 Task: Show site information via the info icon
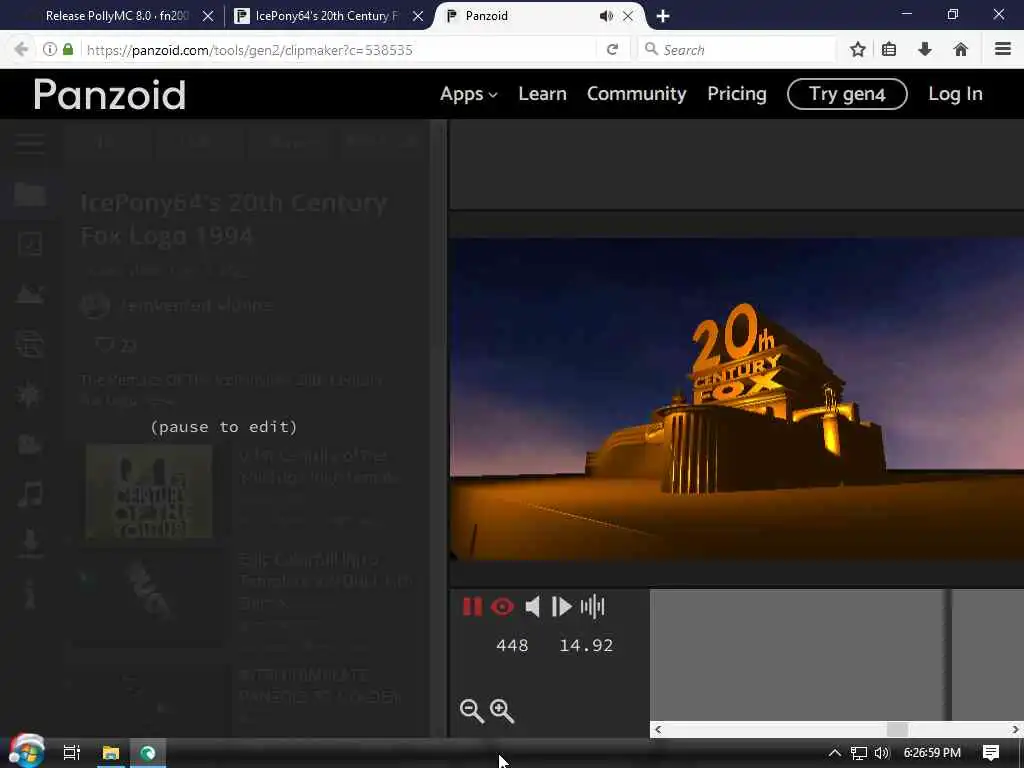50,50
